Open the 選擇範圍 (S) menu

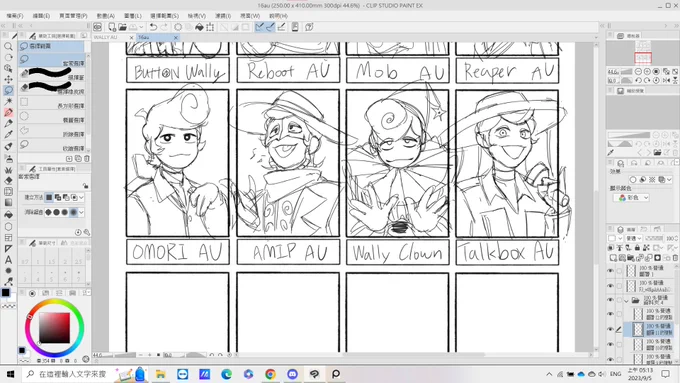(x=165, y=16)
